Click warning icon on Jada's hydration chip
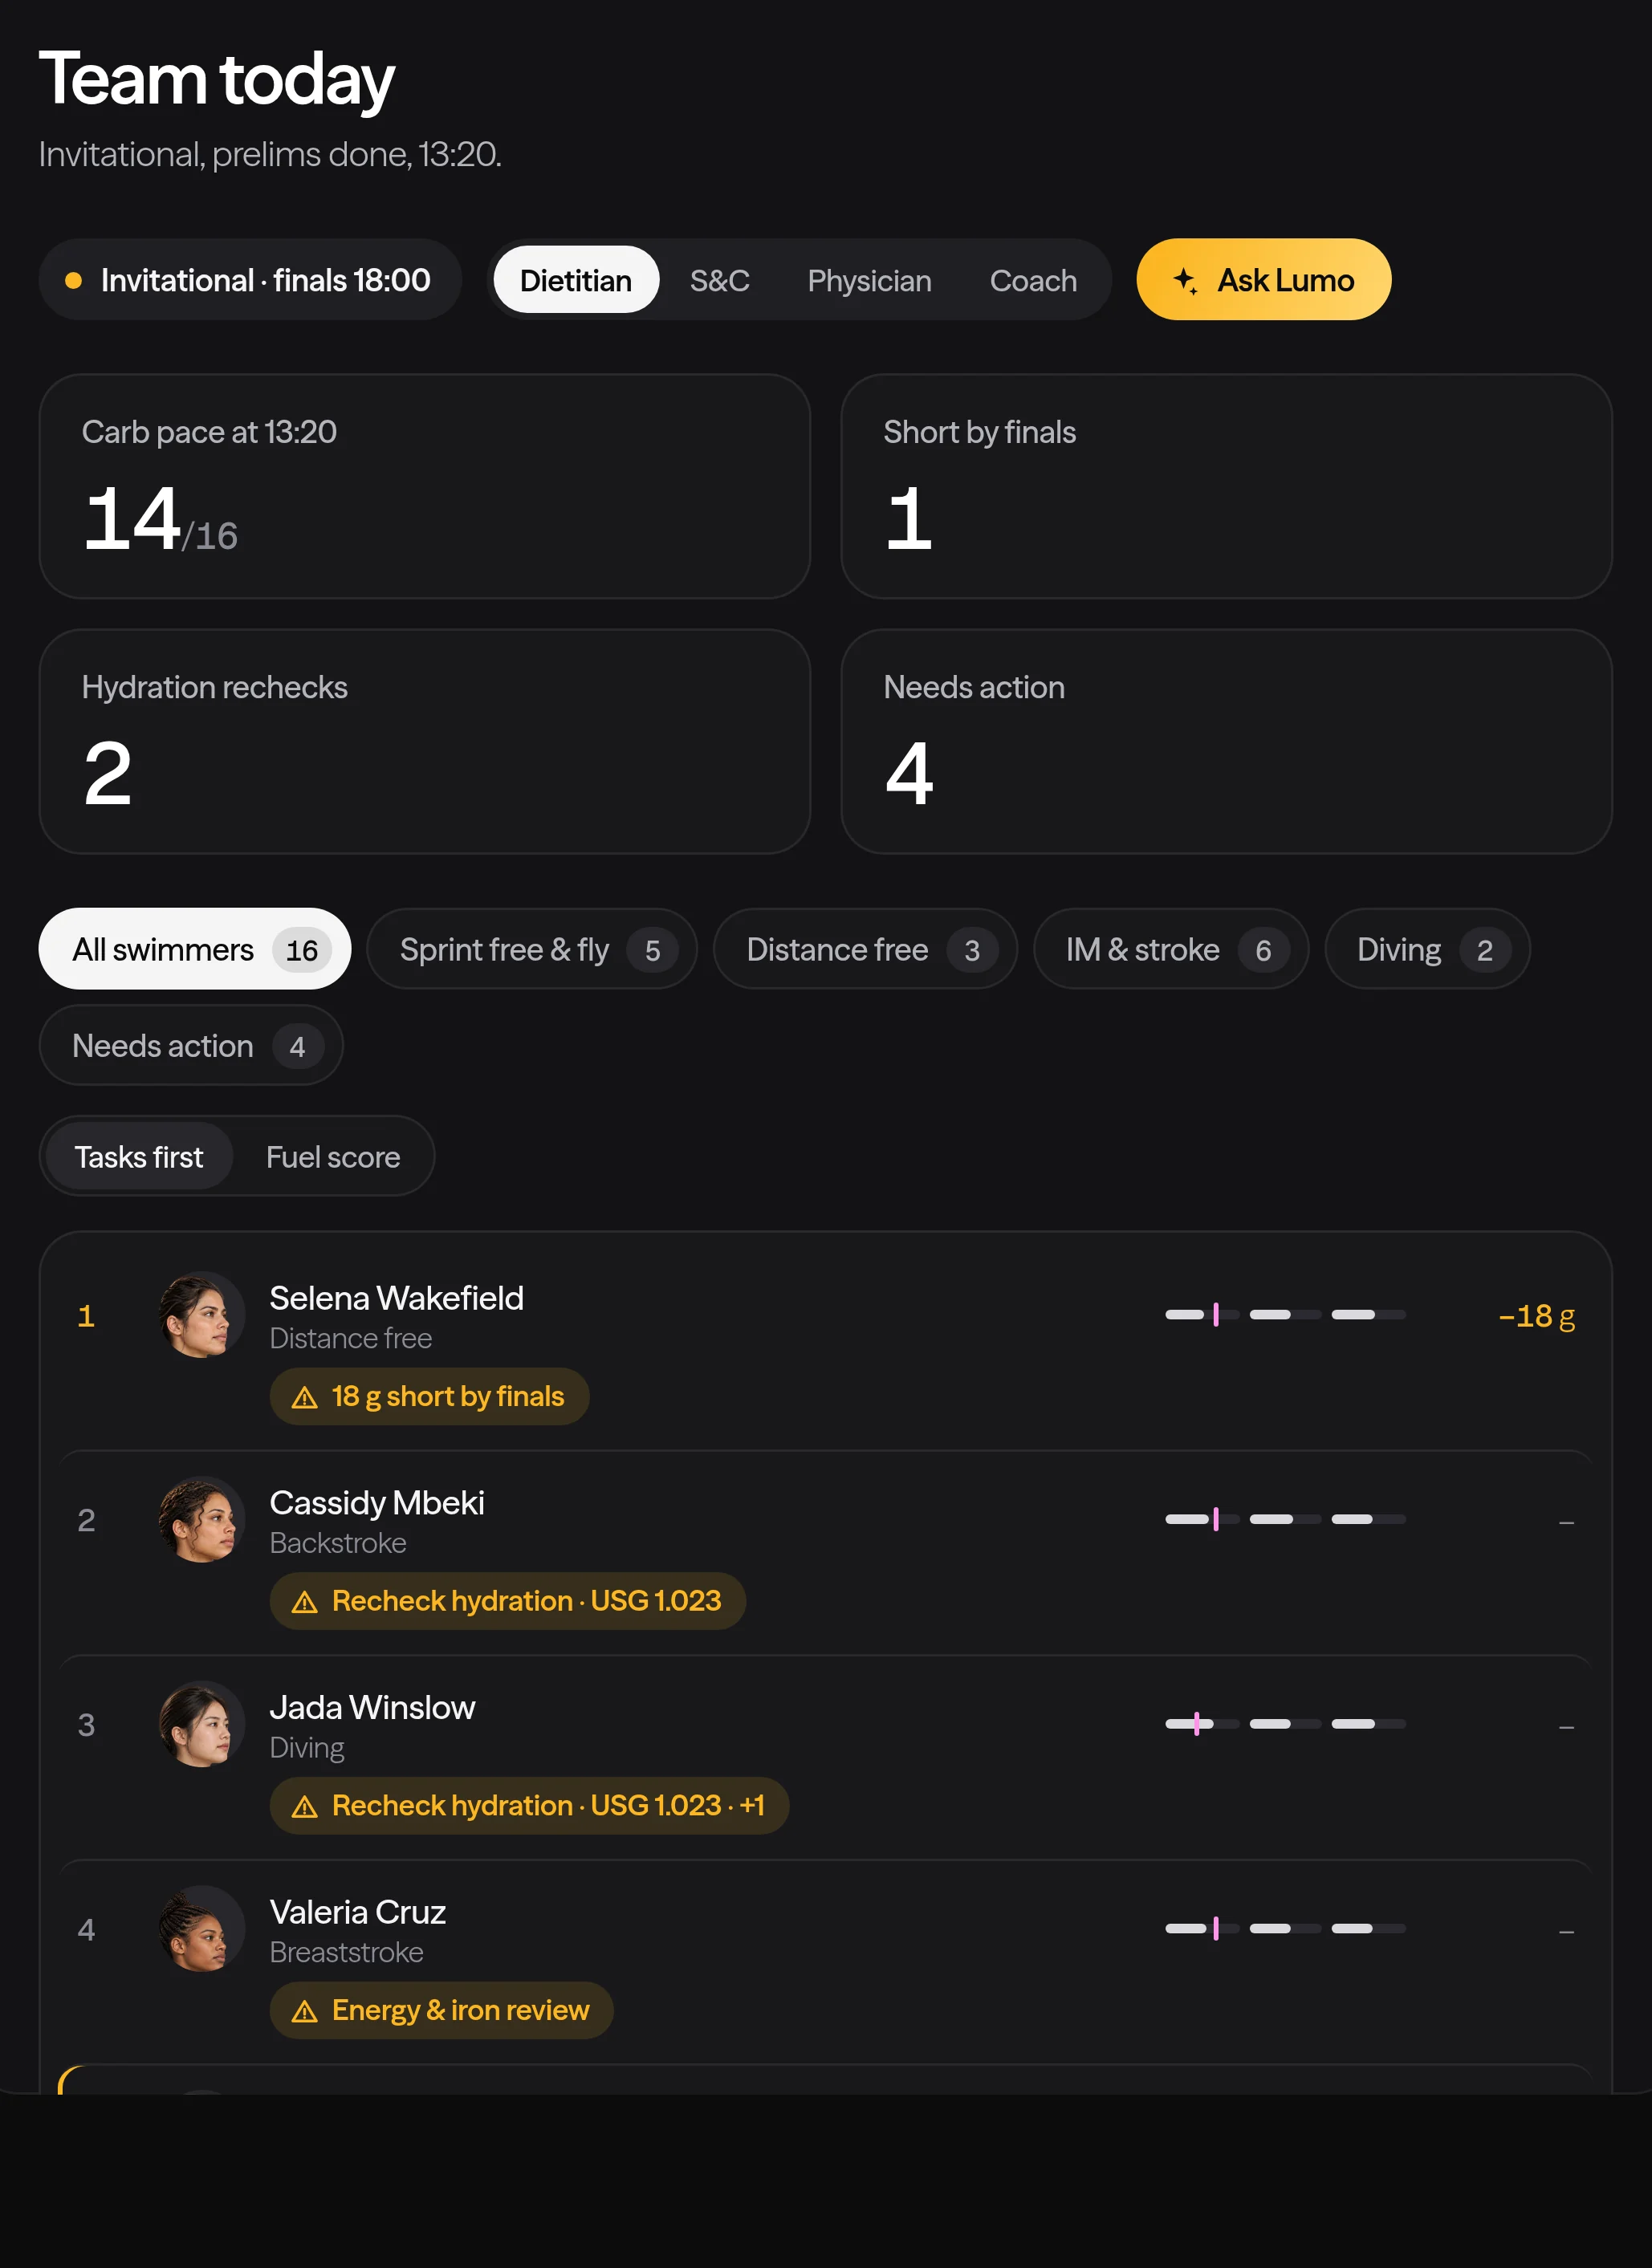The height and width of the screenshot is (2268, 1652). [304, 1807]
